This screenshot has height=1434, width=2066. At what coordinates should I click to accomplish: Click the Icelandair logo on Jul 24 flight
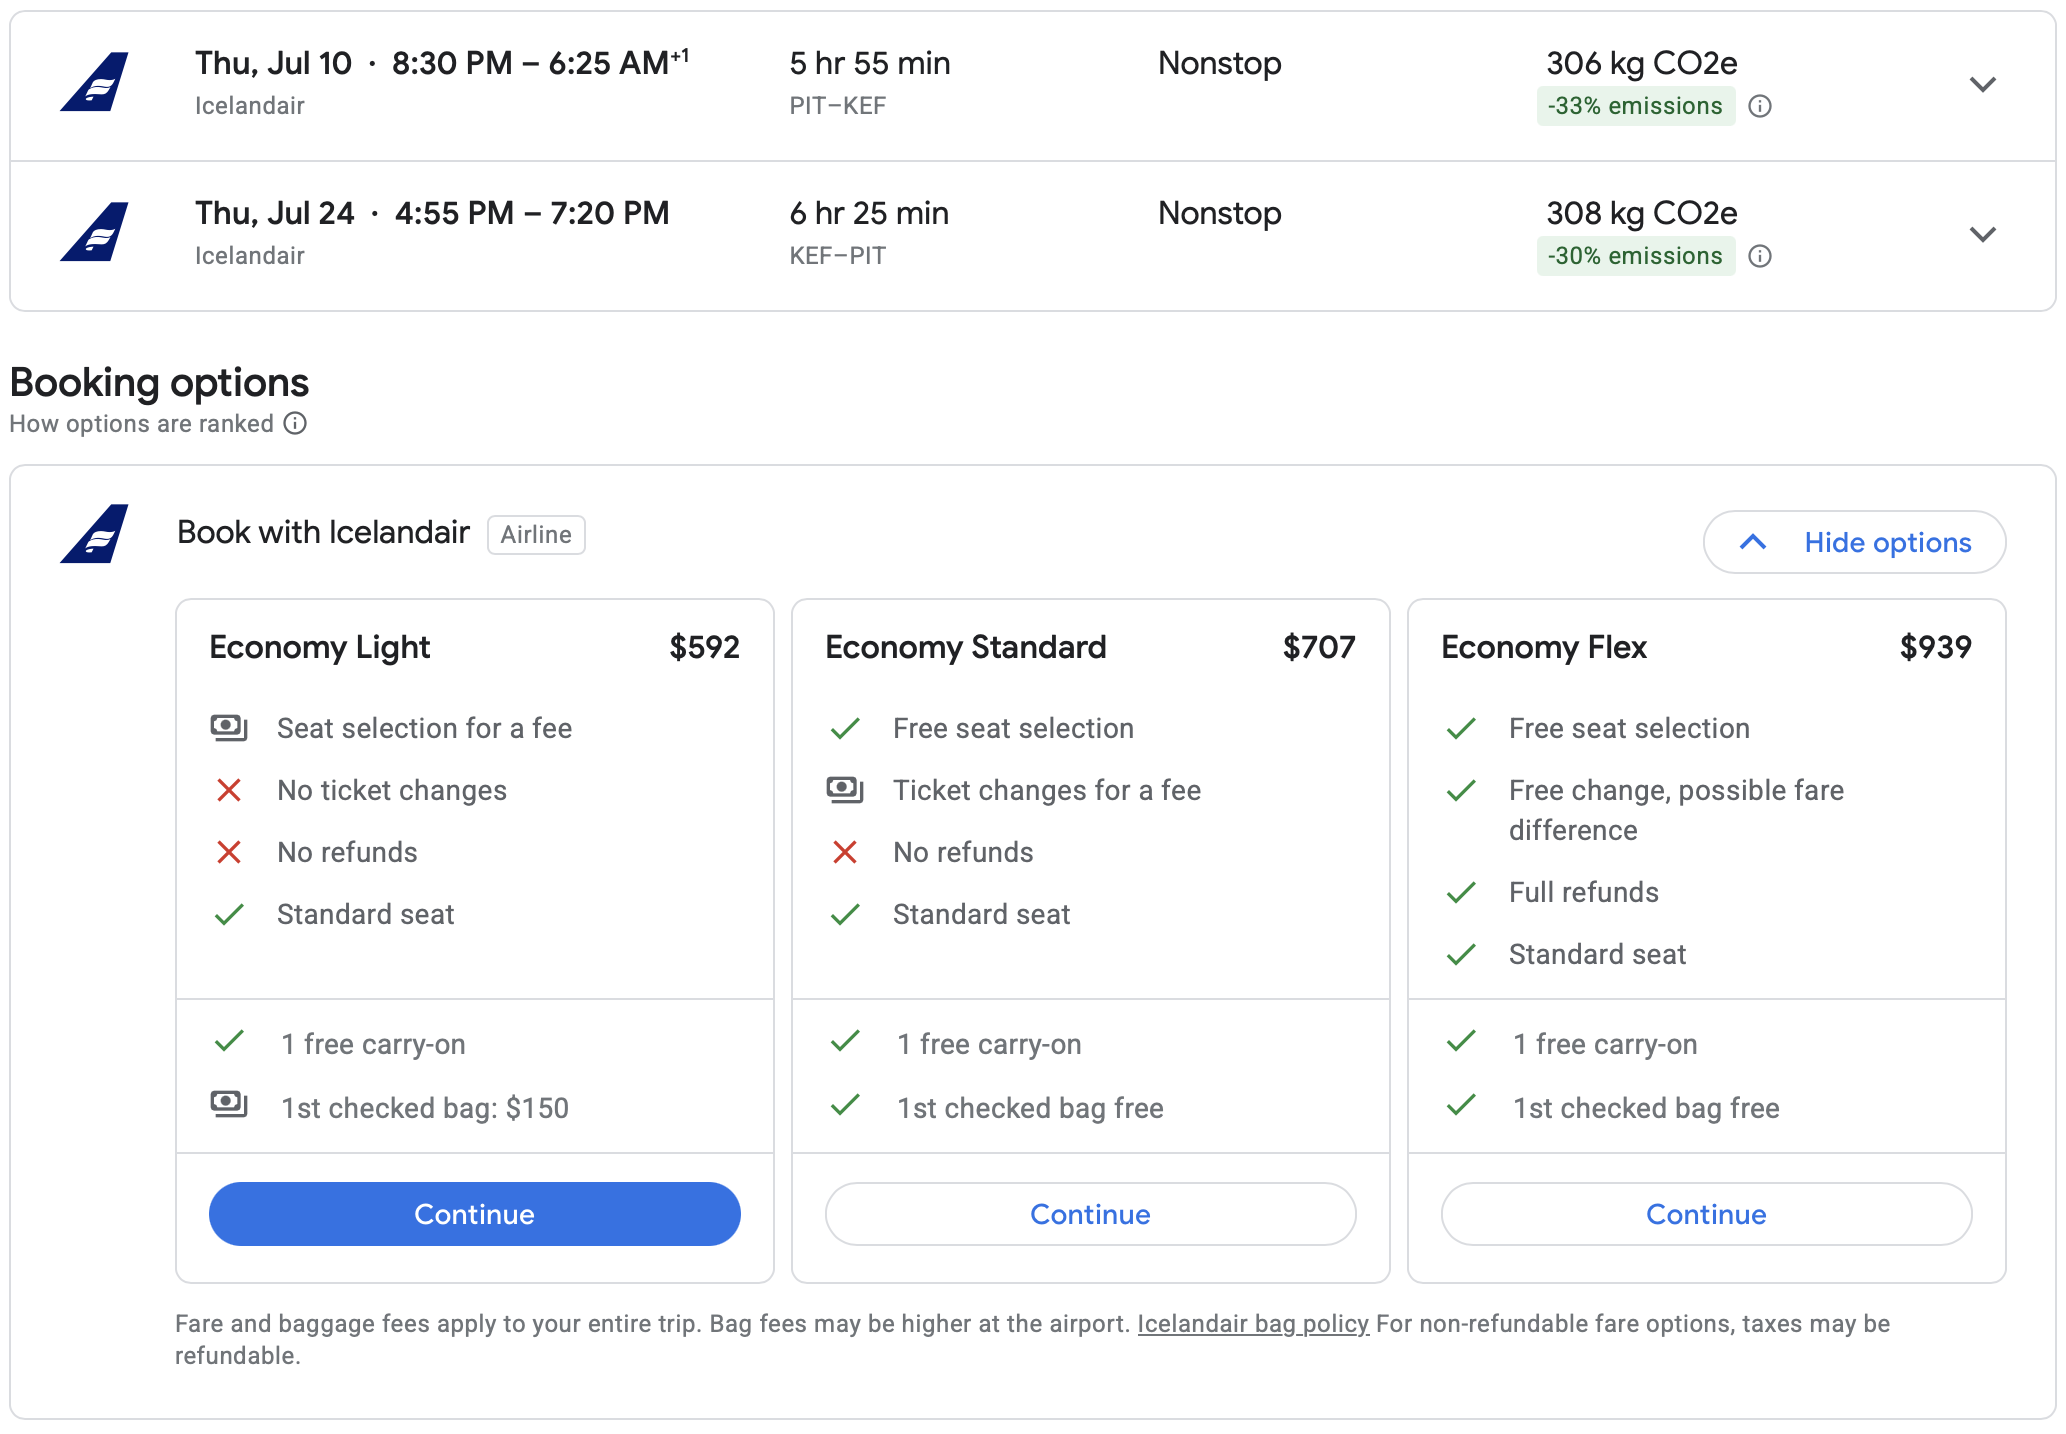point(94,232)
